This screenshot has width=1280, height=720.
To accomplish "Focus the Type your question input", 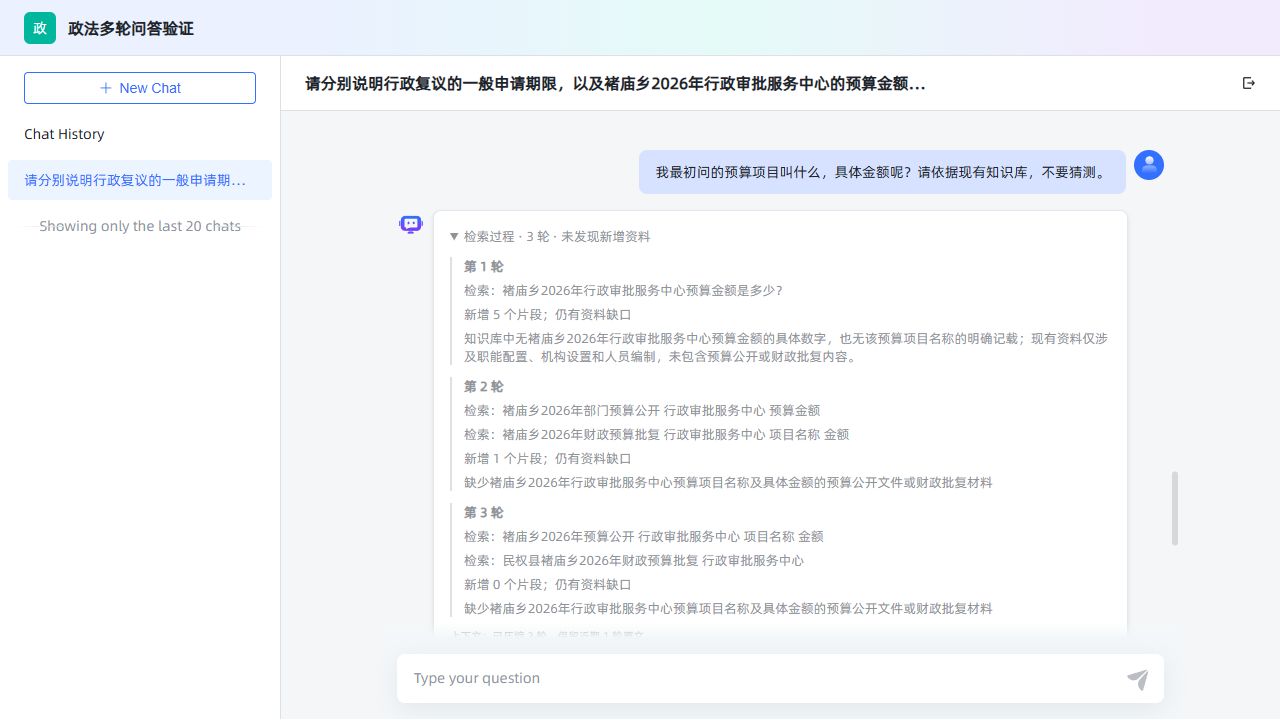I will pyautogui.click(x=765, y=678).
